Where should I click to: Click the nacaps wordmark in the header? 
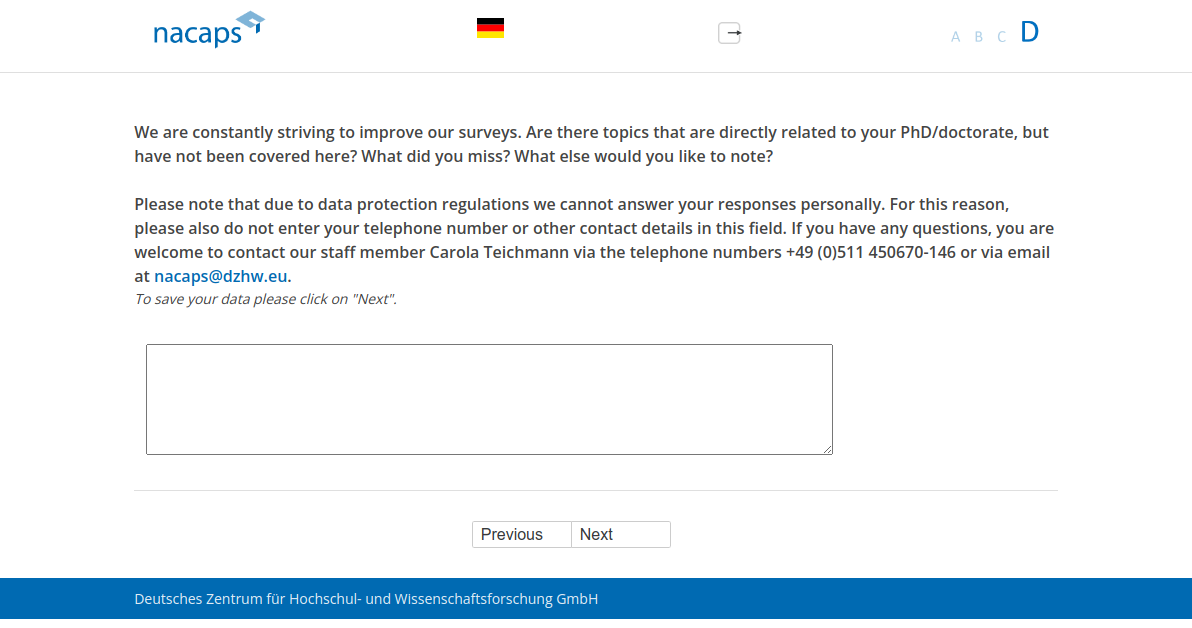point(197,34)
